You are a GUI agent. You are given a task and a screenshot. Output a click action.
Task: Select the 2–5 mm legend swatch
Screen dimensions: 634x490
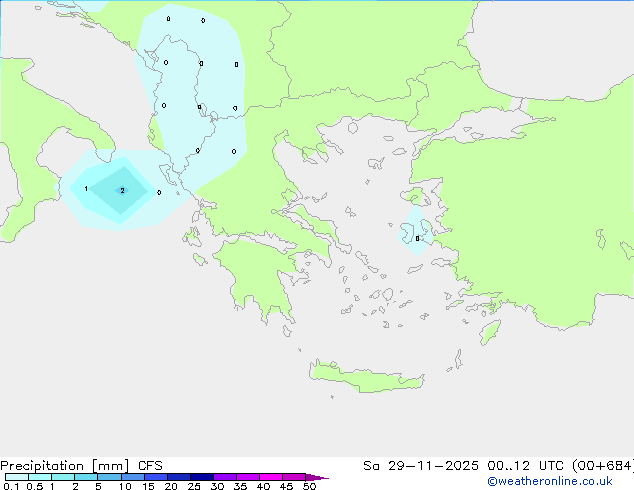[x=86, y=477]
